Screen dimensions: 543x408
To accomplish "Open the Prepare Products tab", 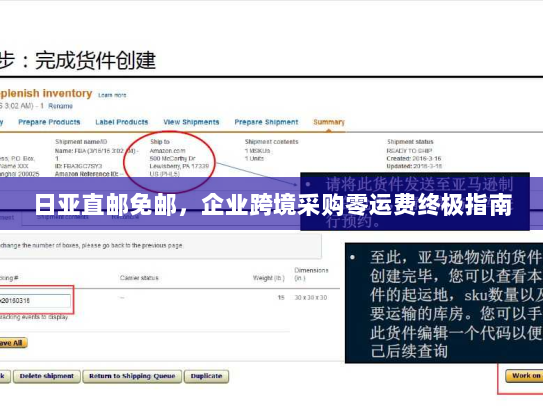I will click(x=49, y=122).
